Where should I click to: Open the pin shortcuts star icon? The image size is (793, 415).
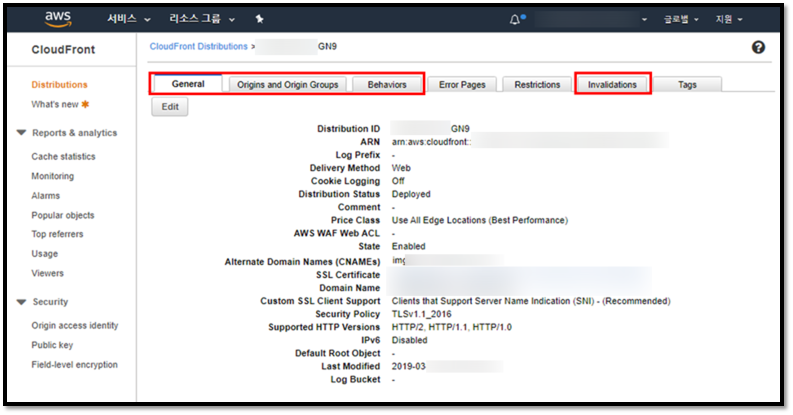[x=259, y=19]
